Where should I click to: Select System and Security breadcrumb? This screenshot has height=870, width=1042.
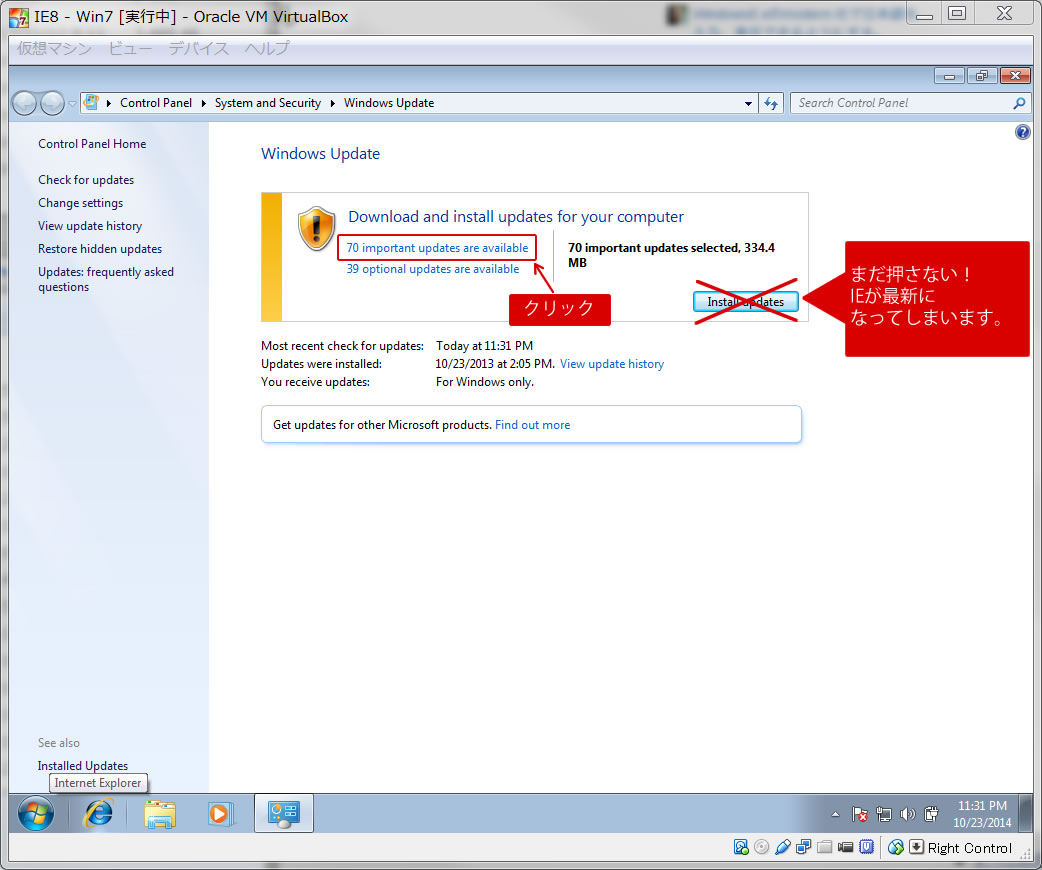(x=267, y=103)
